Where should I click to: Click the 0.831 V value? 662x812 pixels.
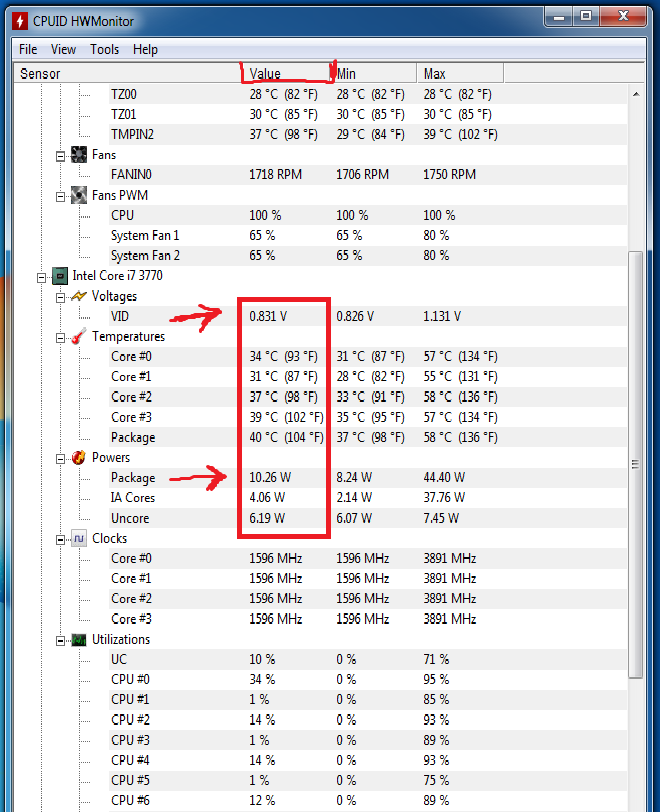[x=268, y=316]
